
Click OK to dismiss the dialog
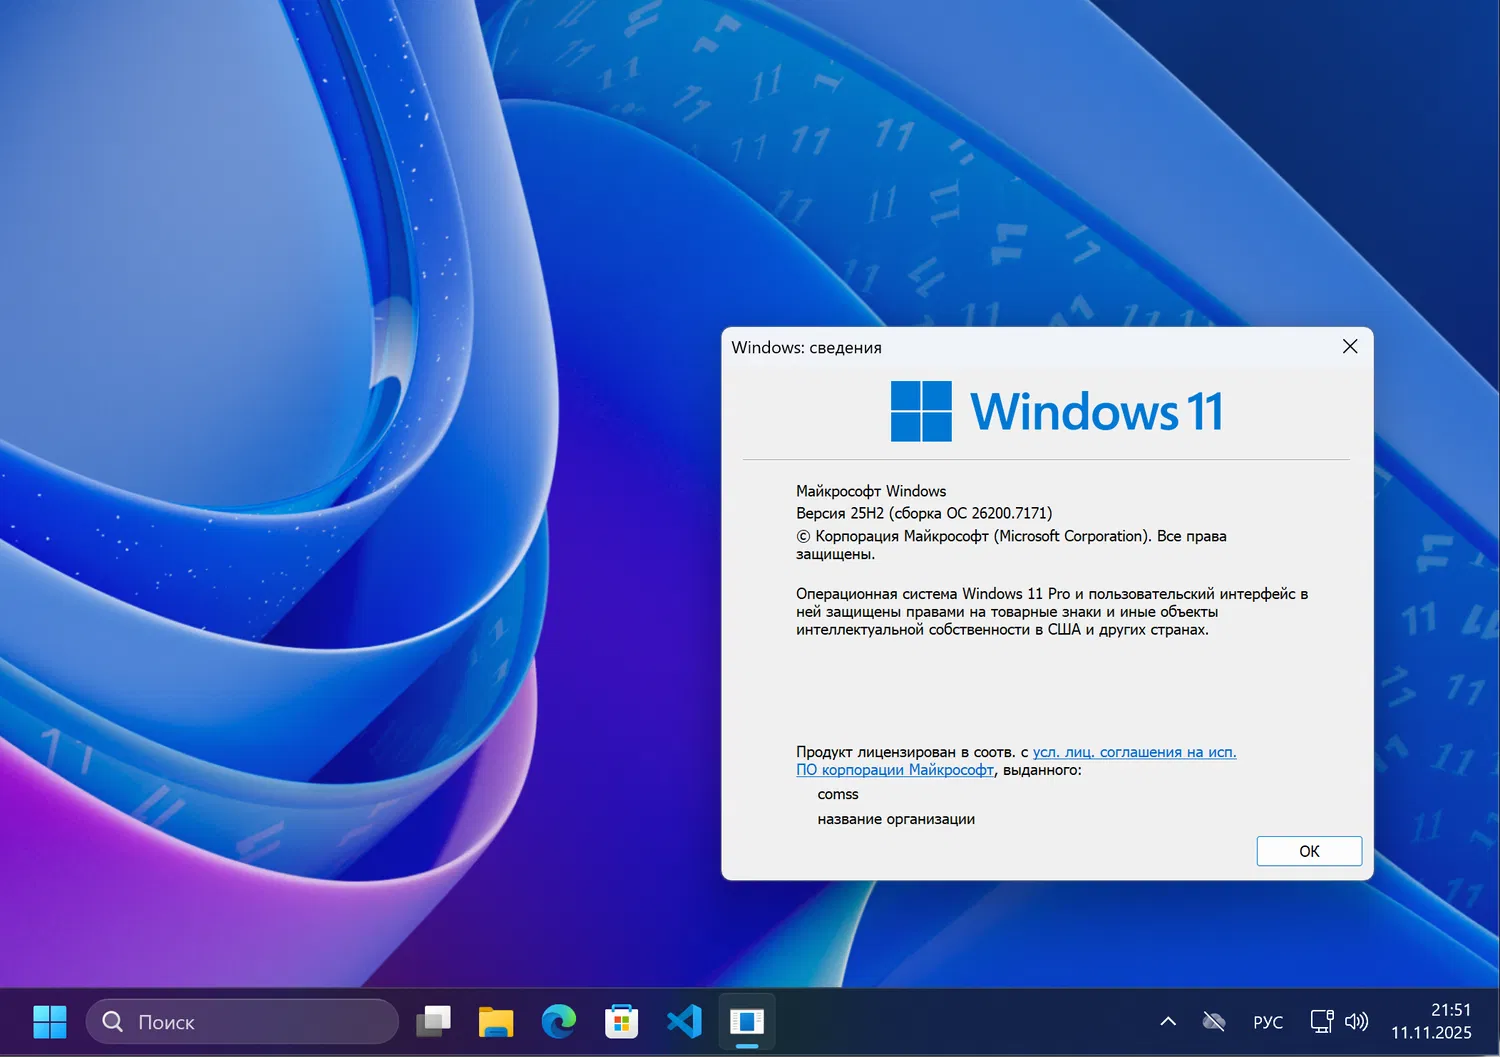tap(1308, 850)
